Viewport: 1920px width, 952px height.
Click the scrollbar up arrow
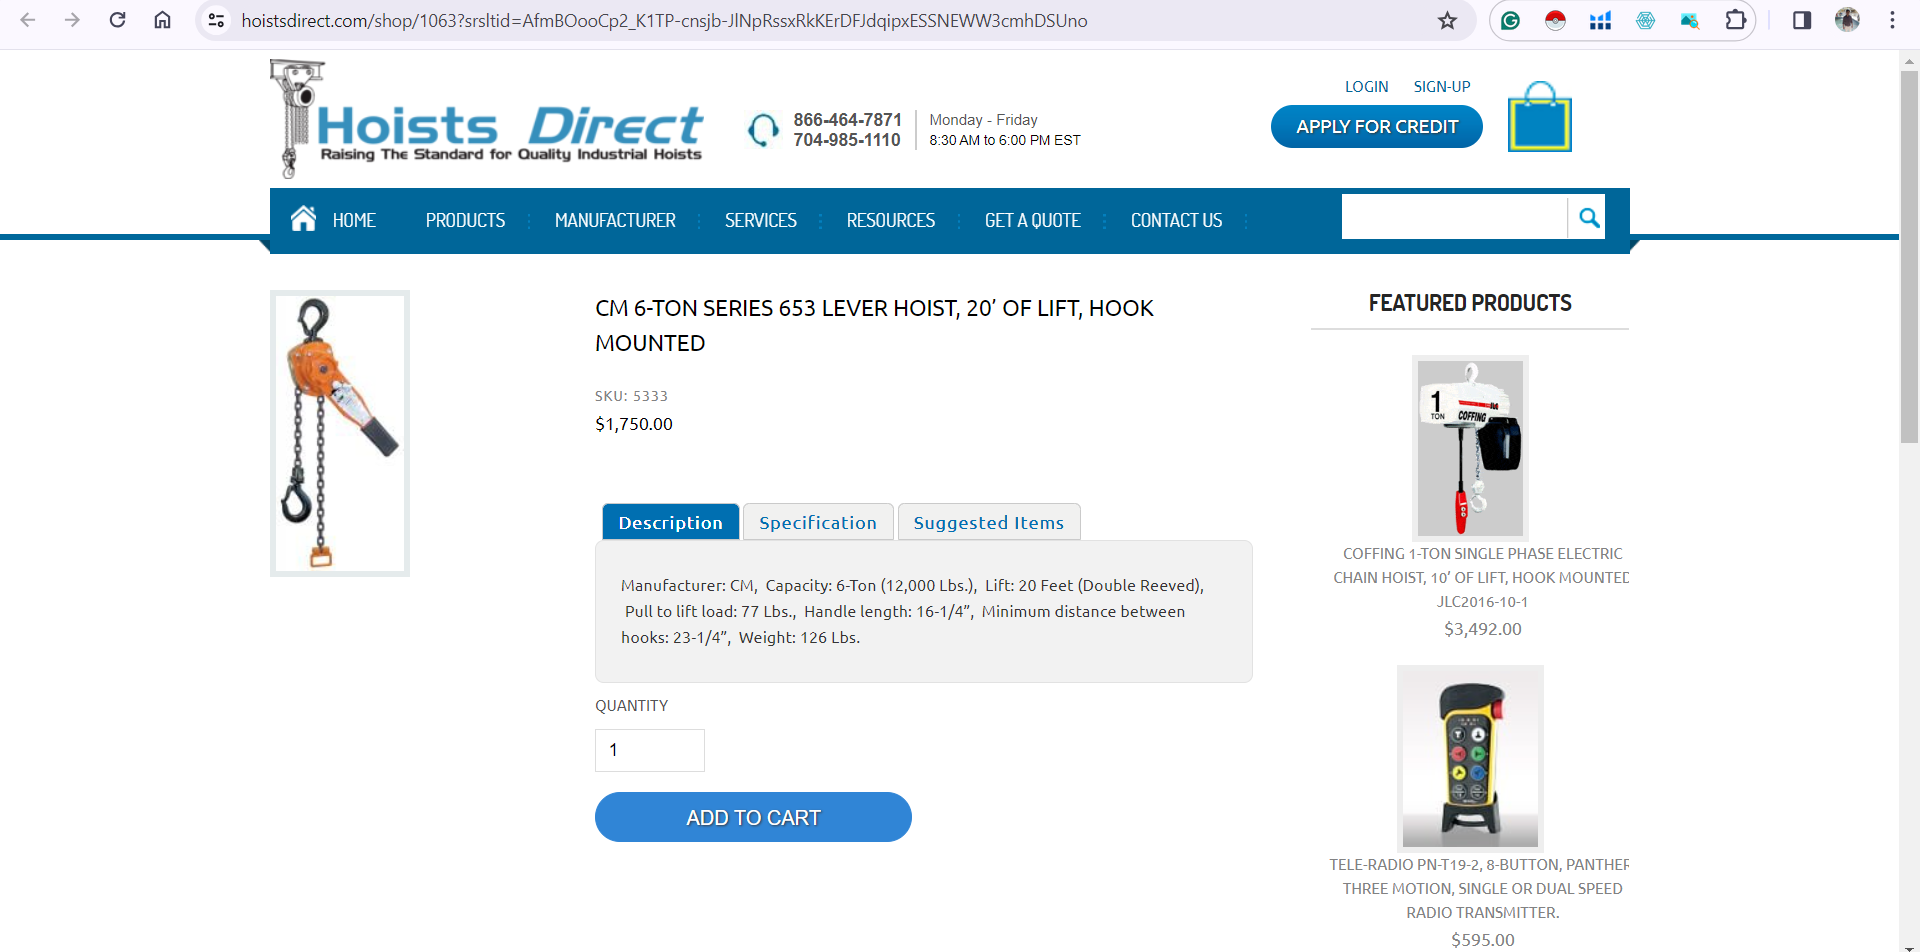tap(1909, 60)
